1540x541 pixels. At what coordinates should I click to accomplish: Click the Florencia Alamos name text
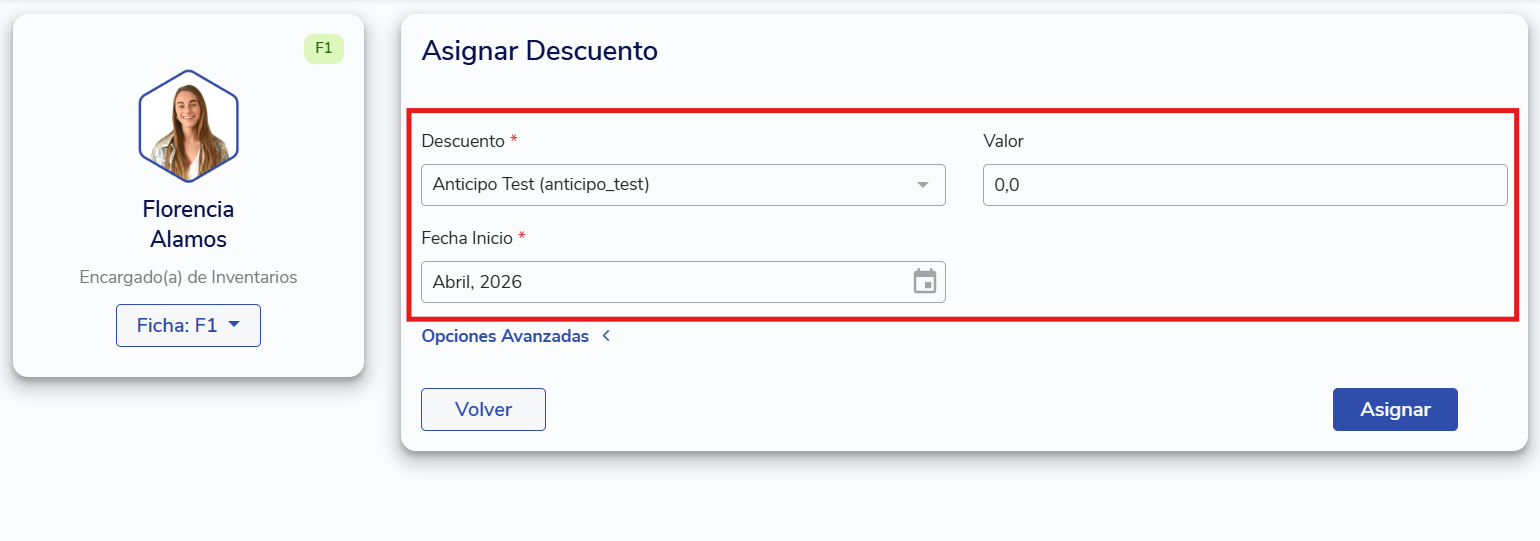tap(188, 224)
